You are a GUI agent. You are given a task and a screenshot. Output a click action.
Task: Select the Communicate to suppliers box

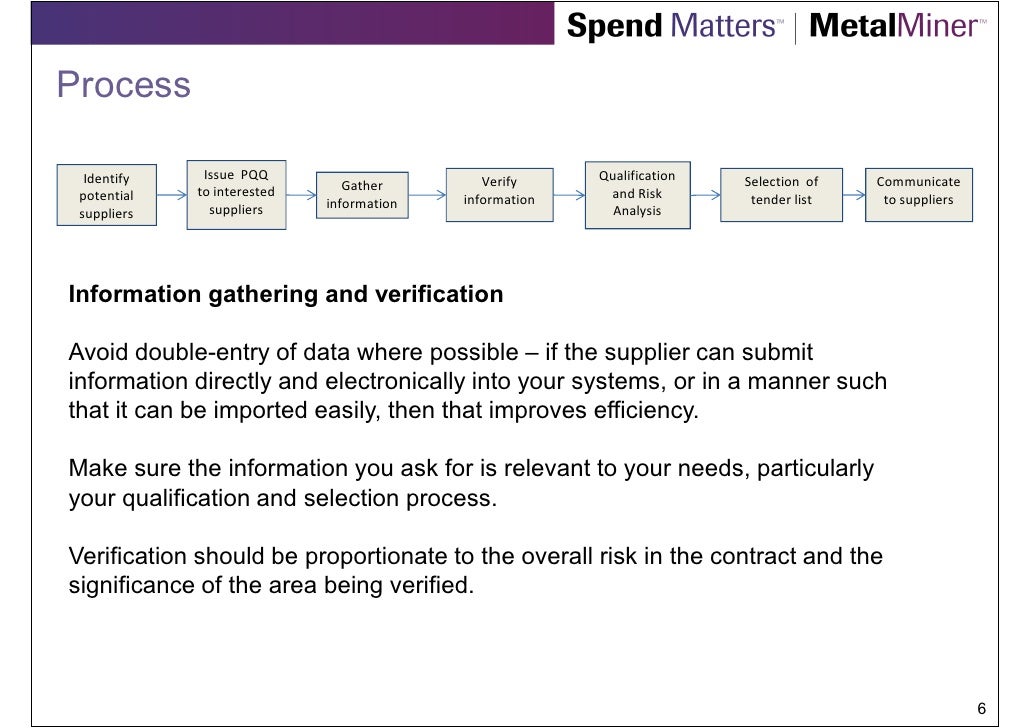point(918,194)
